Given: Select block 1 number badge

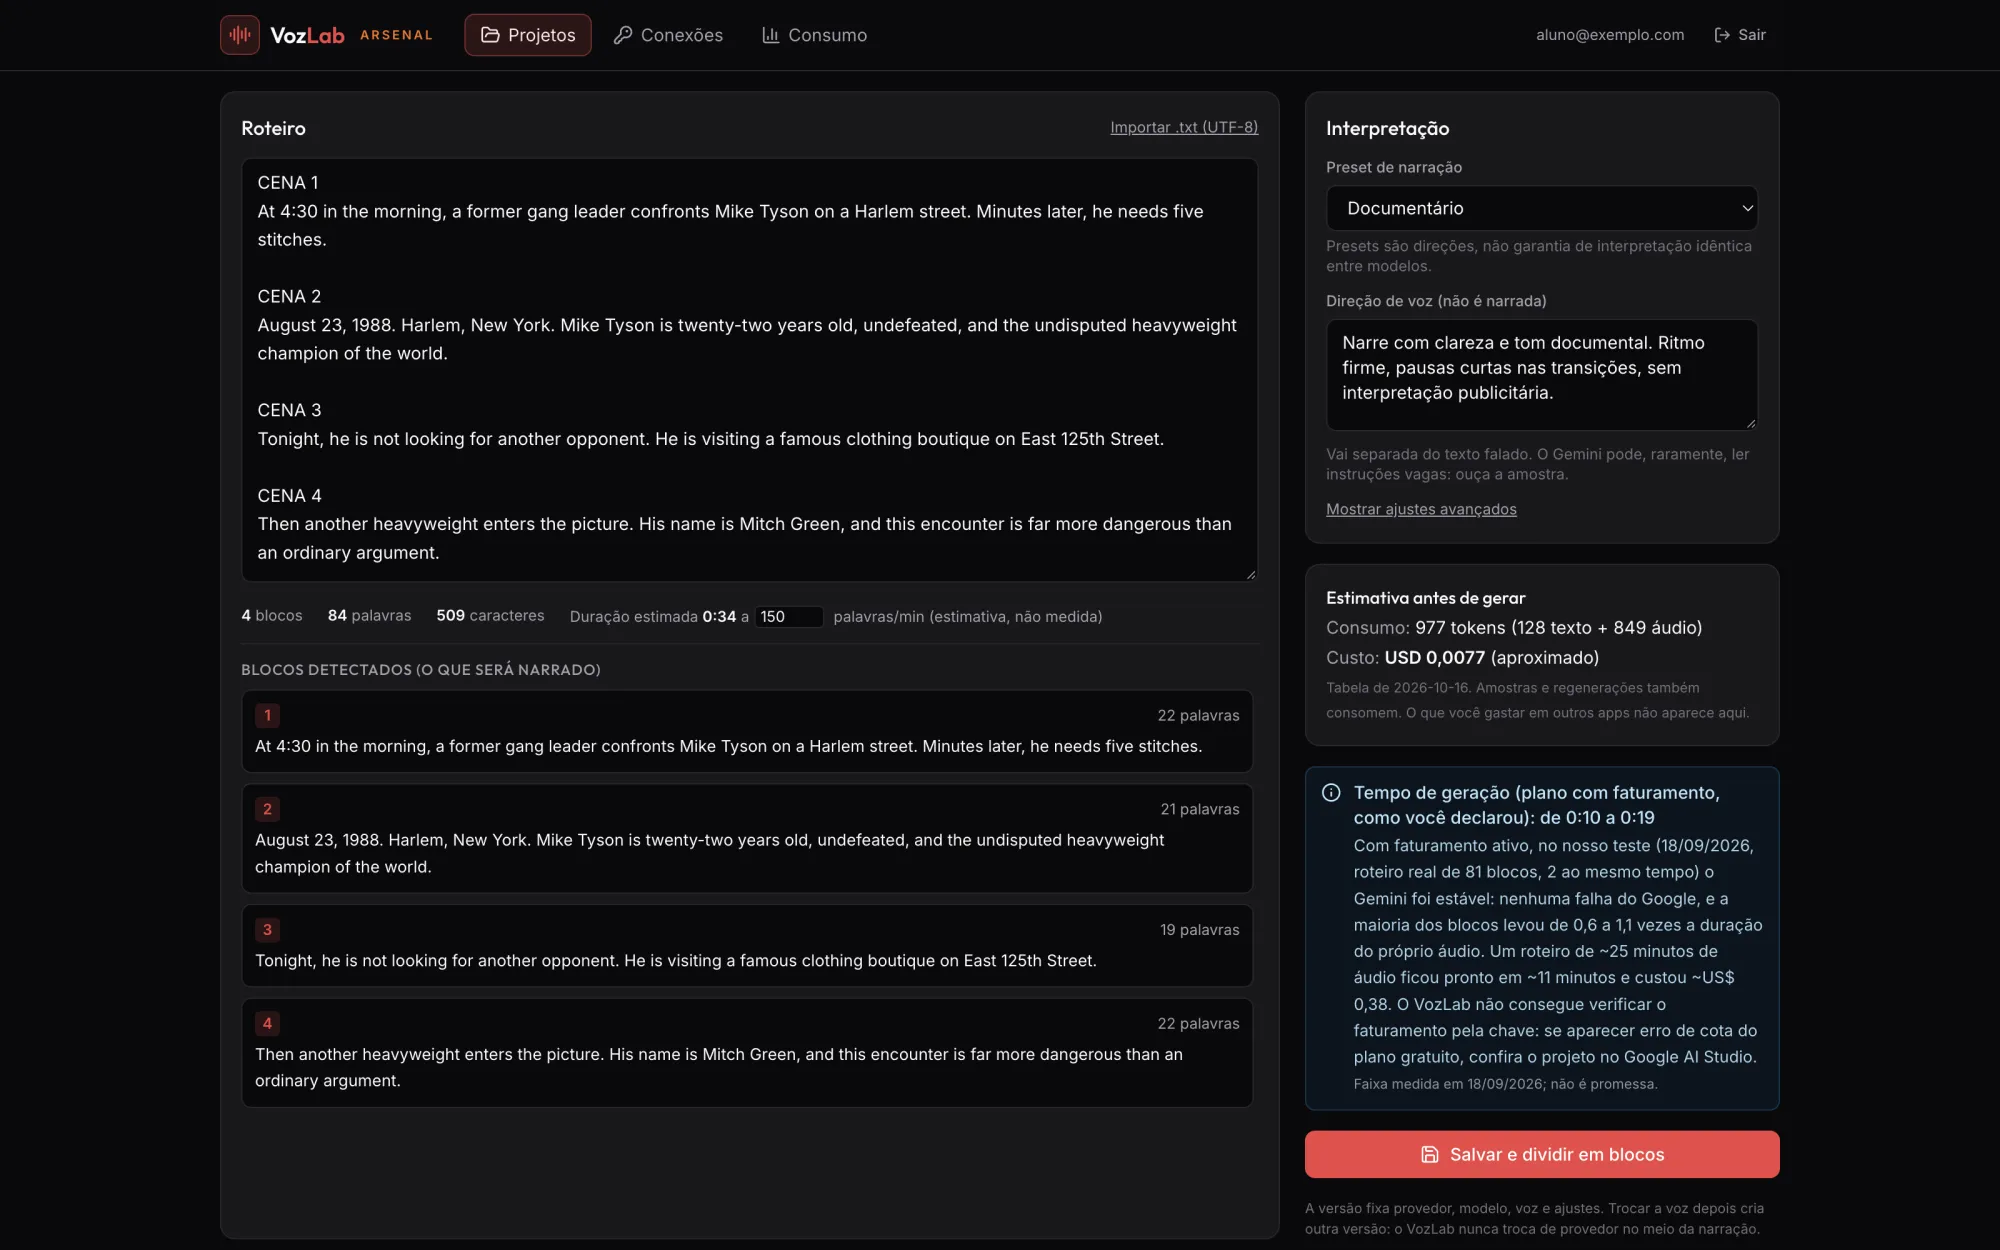Looking at the screenshot, I should coord(267,715).
